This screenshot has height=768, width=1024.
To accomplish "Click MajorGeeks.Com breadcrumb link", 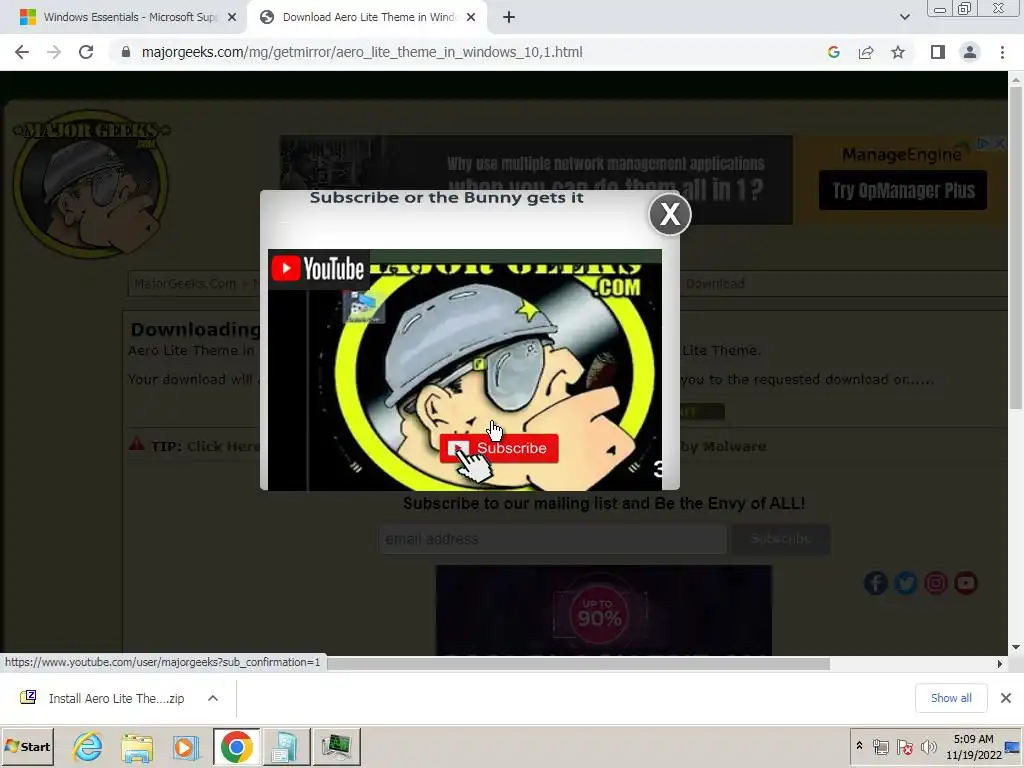I will coord(185,283).
